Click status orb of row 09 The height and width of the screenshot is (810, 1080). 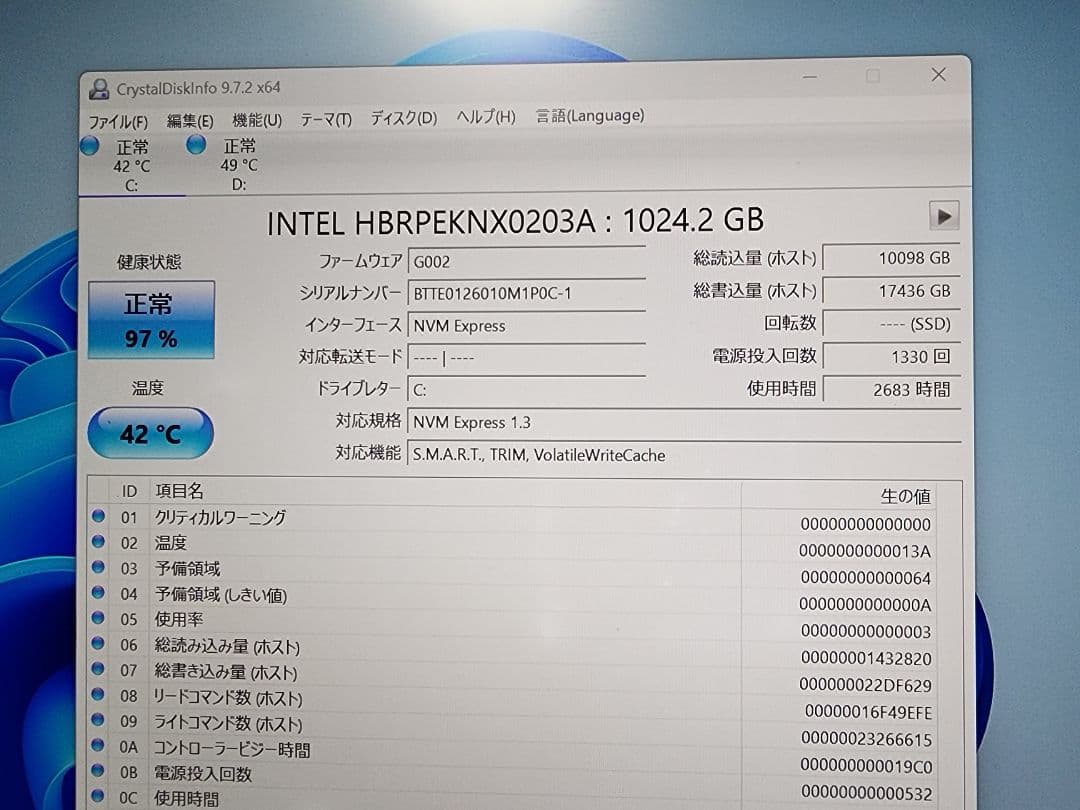98,720
